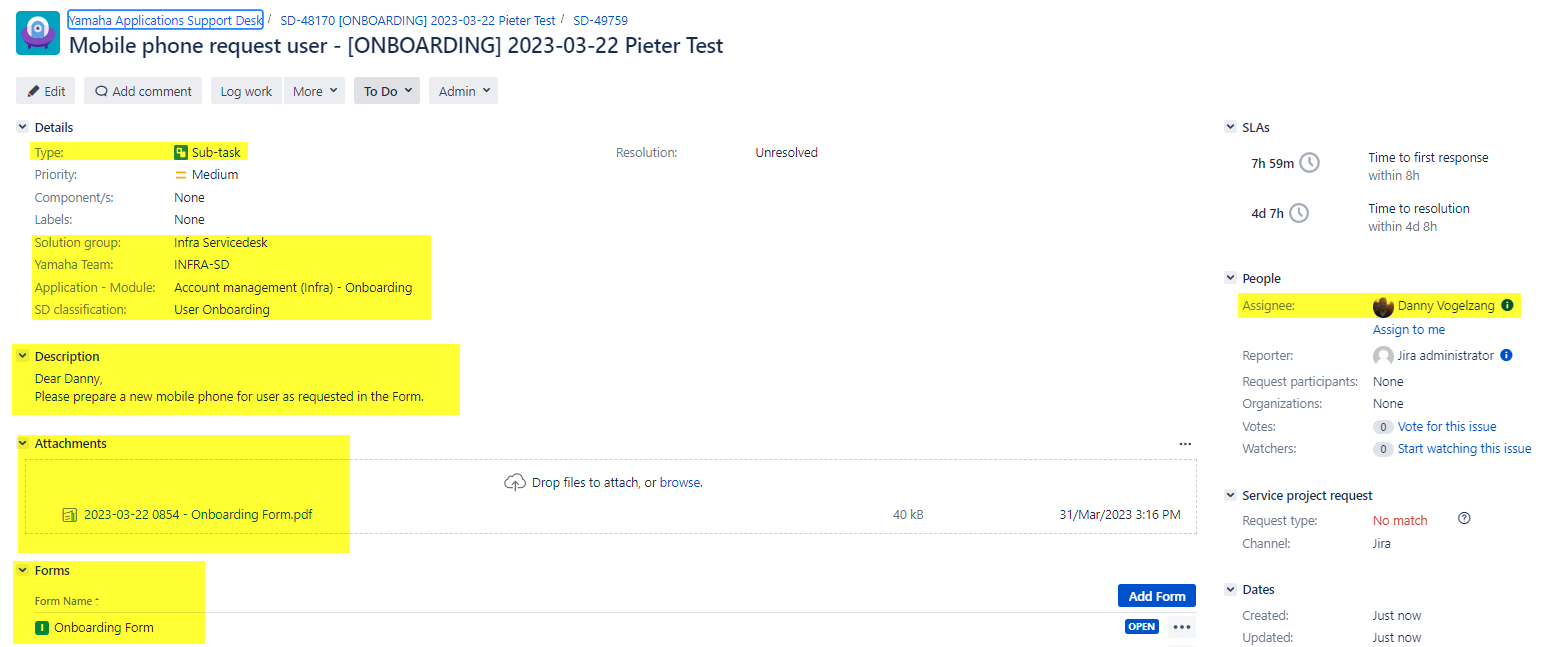Click the Medium priority text
The image size is (1557, 647).
click(x=215, y=175)
